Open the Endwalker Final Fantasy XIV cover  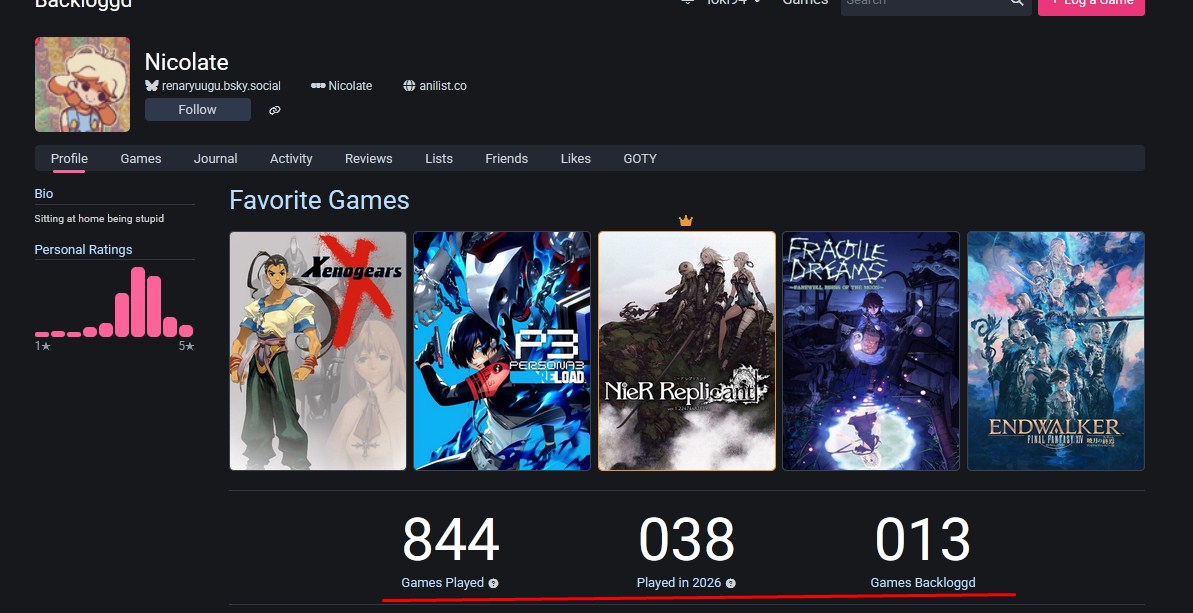[1056, 351]
